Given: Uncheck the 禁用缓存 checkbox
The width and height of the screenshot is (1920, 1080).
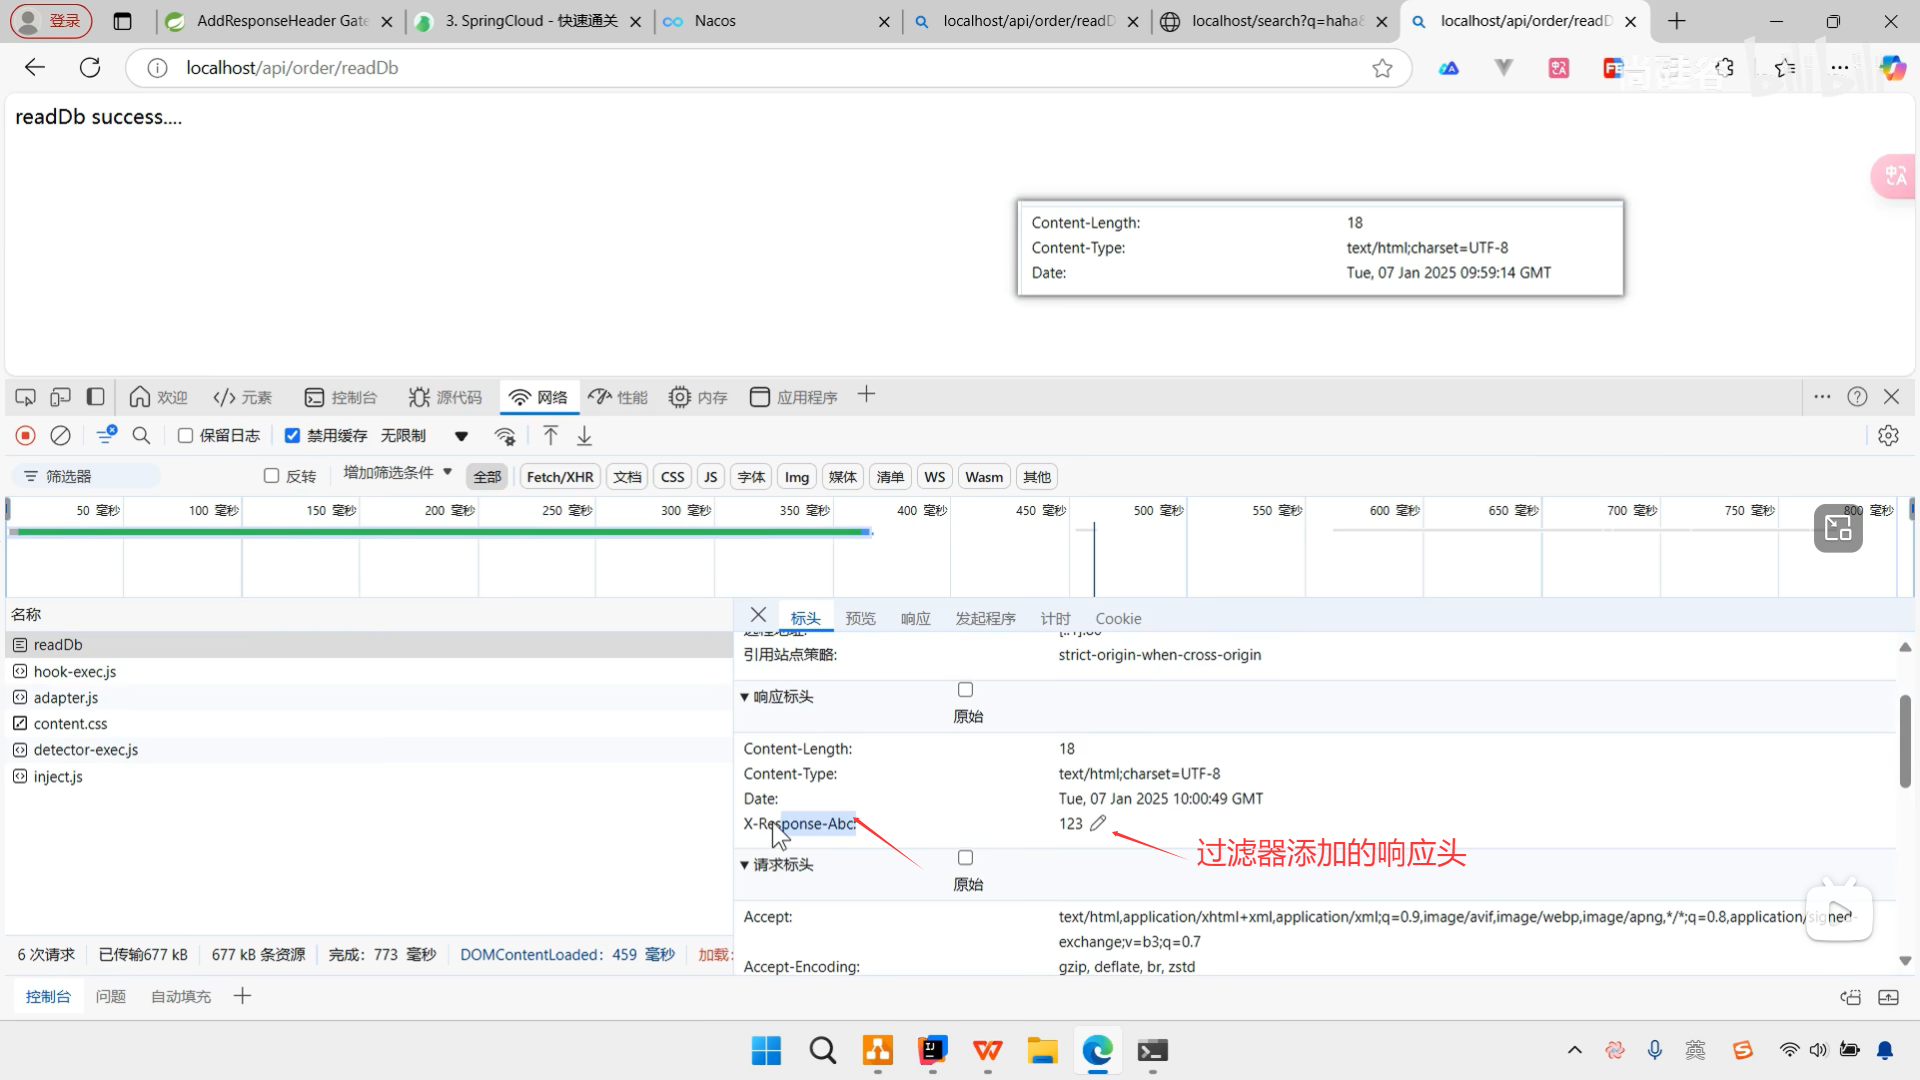Looking at the screenshot, I should (292, 436).
